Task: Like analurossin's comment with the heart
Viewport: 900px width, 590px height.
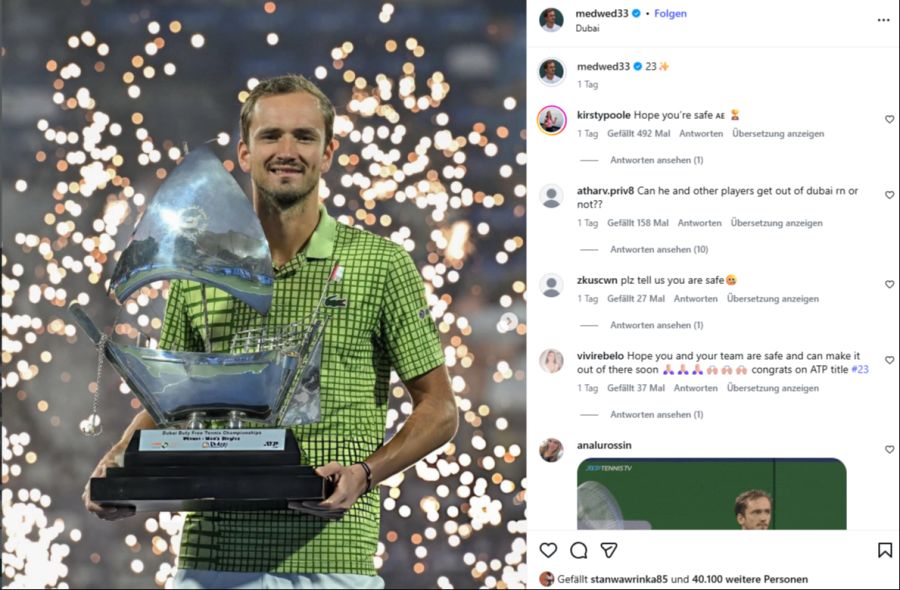Action: pos(889,449)
